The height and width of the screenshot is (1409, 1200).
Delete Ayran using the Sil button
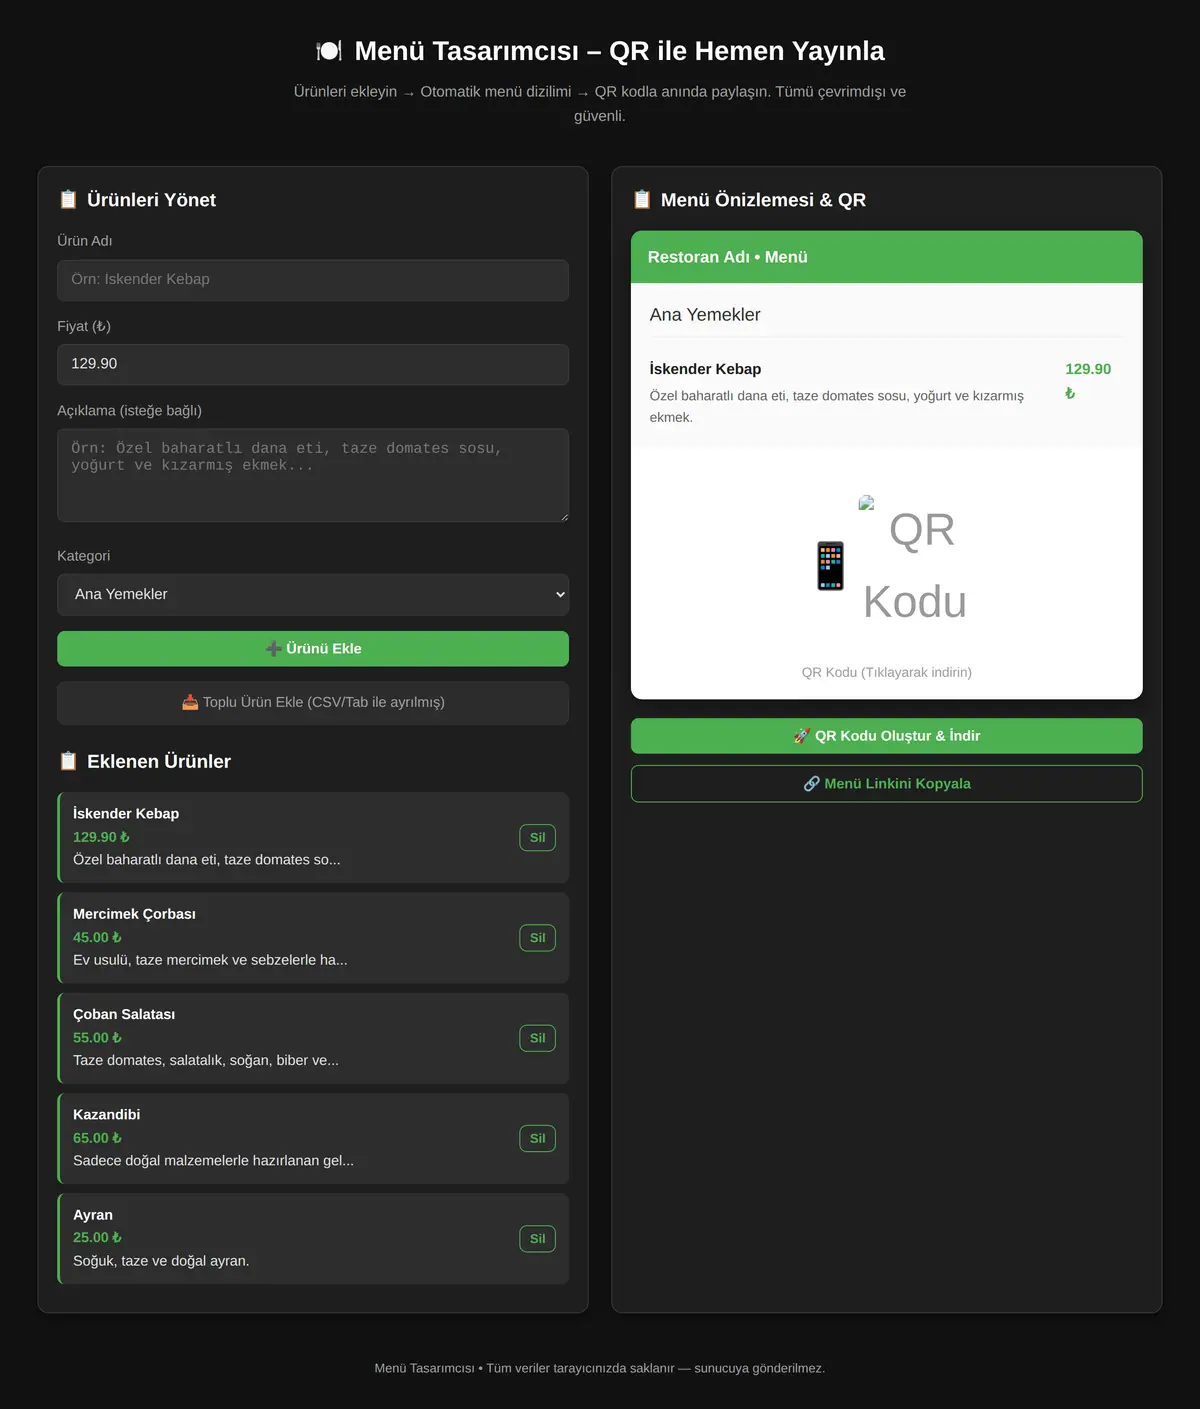[537, 1239]
